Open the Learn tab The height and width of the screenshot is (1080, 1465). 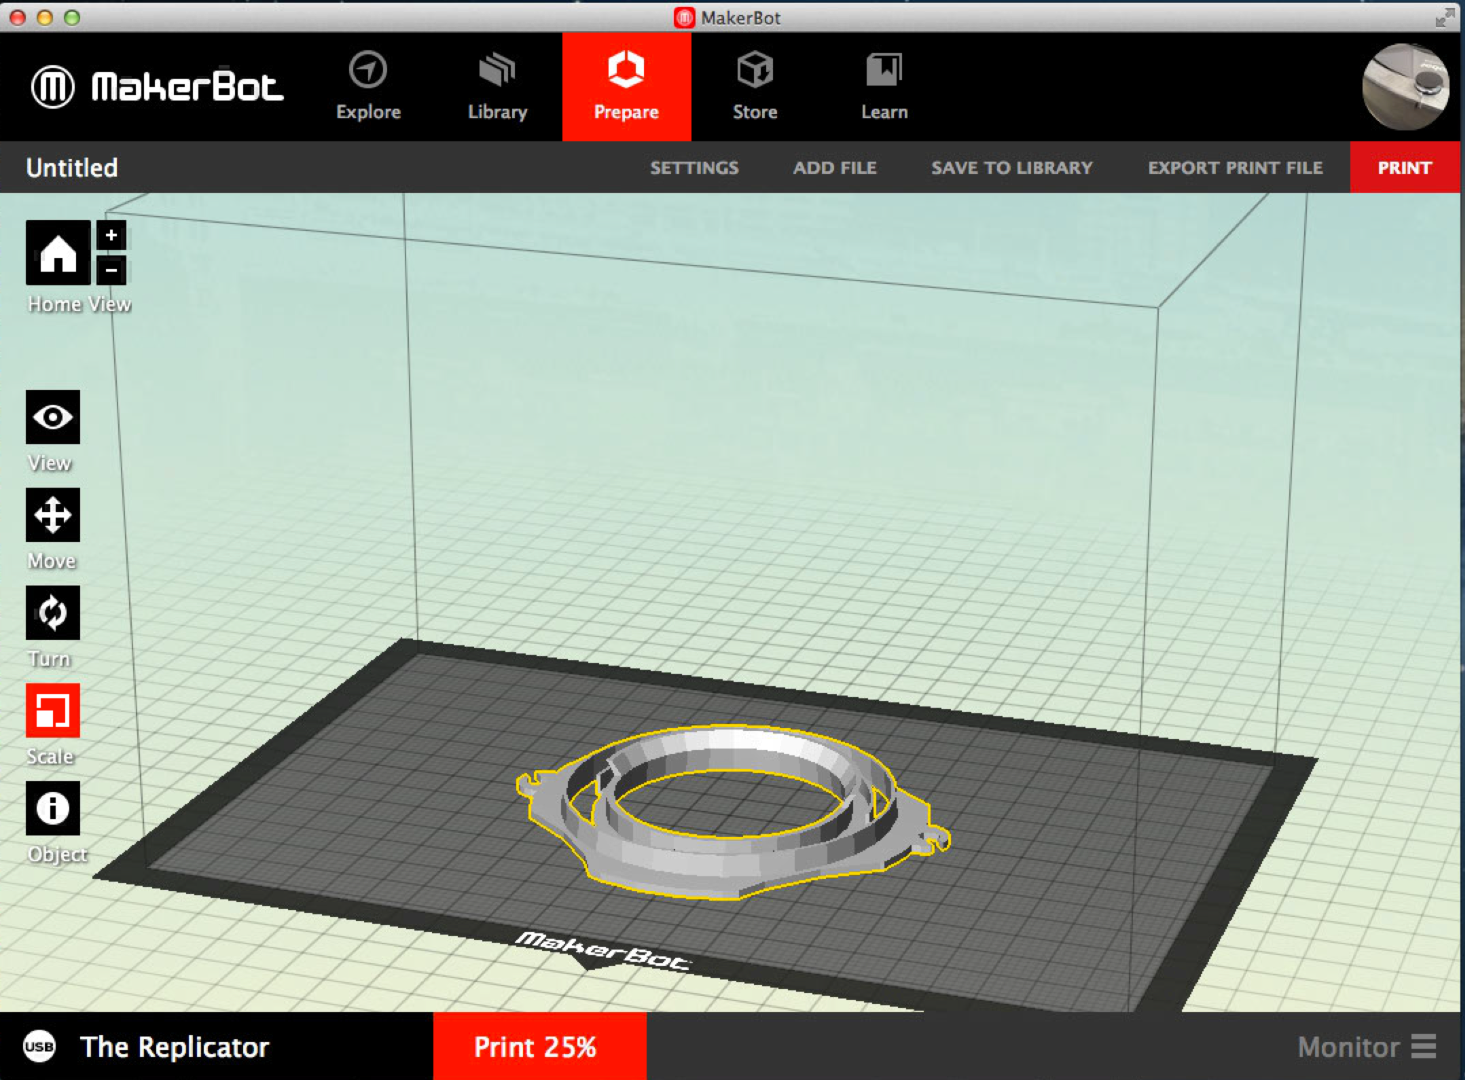pyautogui.click(x=884, y=87)
